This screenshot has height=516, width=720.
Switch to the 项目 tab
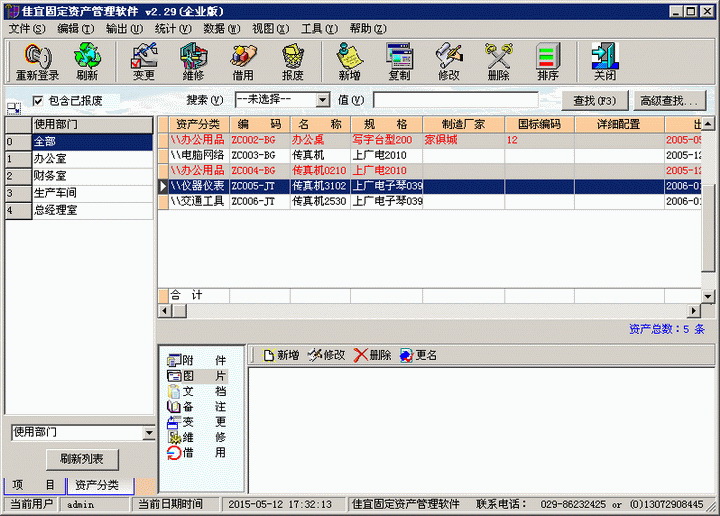[x=34, y=485]
